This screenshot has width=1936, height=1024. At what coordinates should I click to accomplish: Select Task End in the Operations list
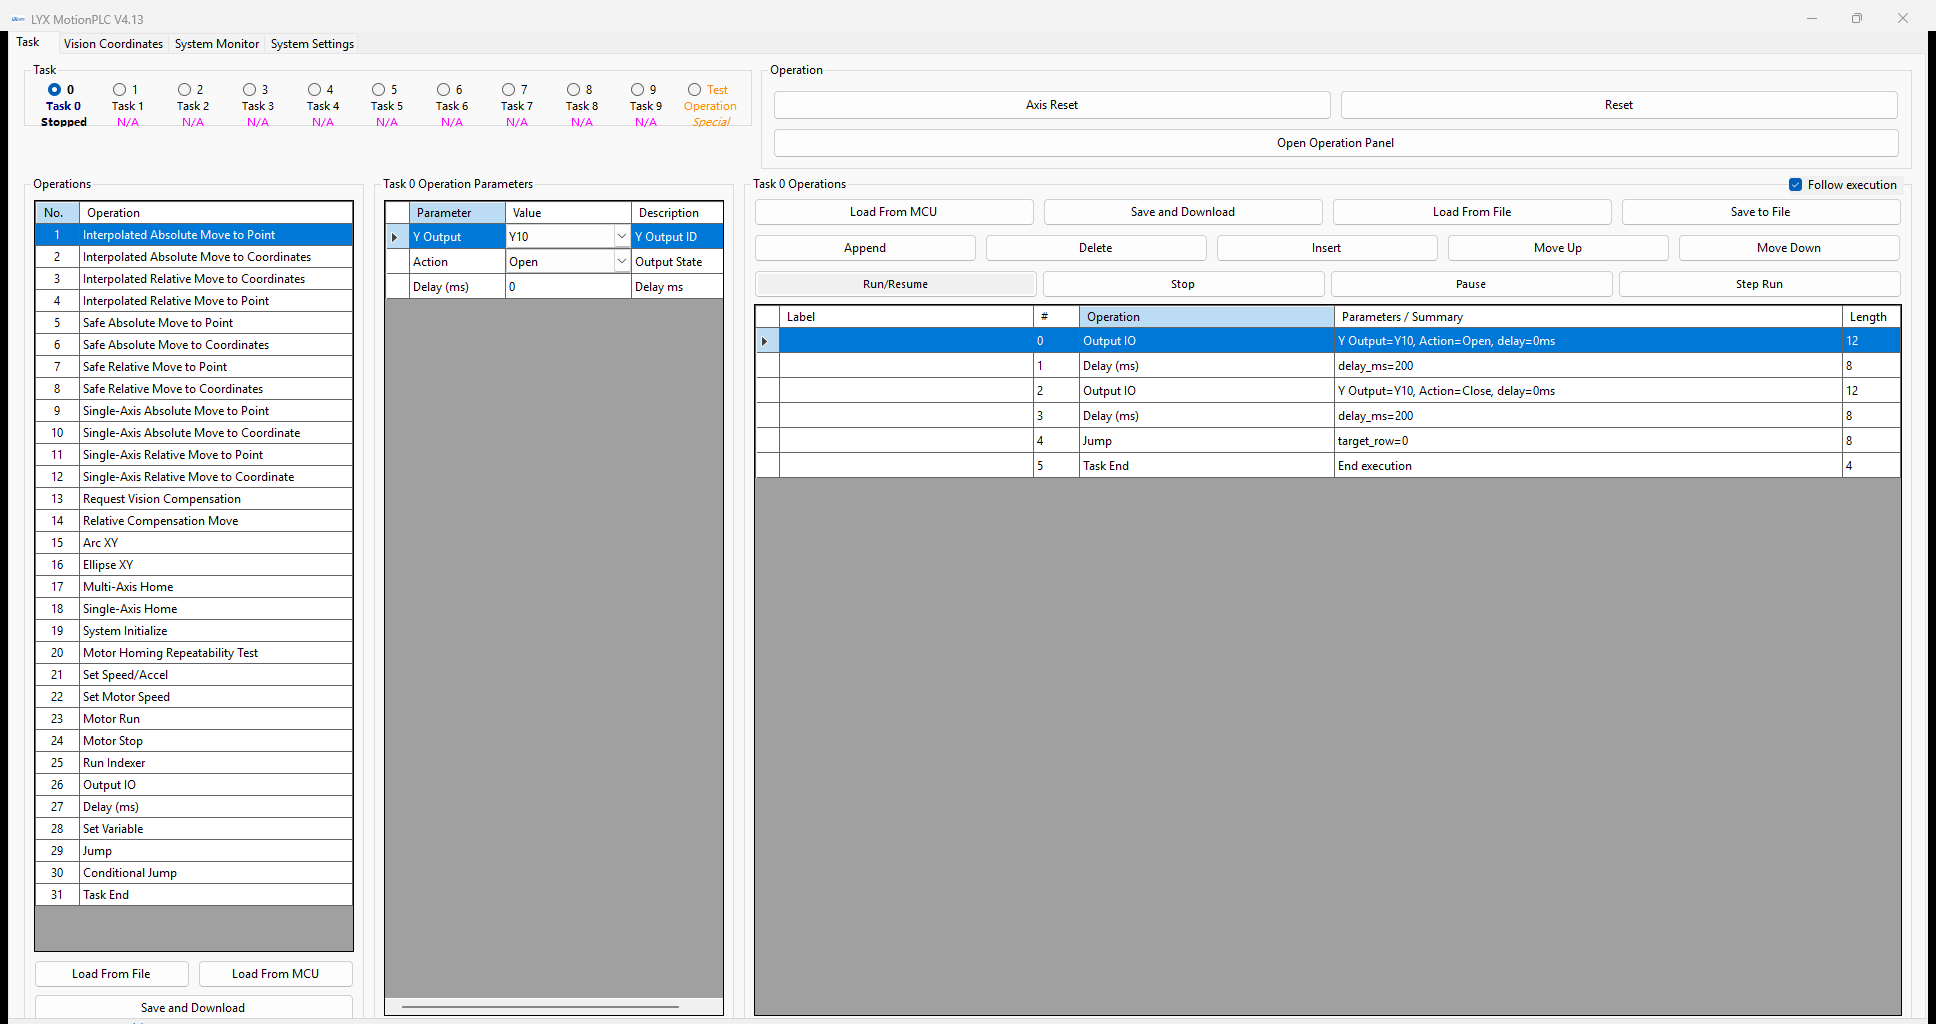[x=194, y=895]
